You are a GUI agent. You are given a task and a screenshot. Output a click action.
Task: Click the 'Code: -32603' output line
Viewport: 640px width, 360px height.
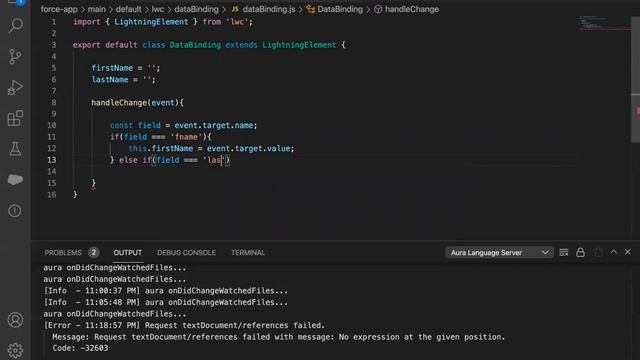(80, 348)
